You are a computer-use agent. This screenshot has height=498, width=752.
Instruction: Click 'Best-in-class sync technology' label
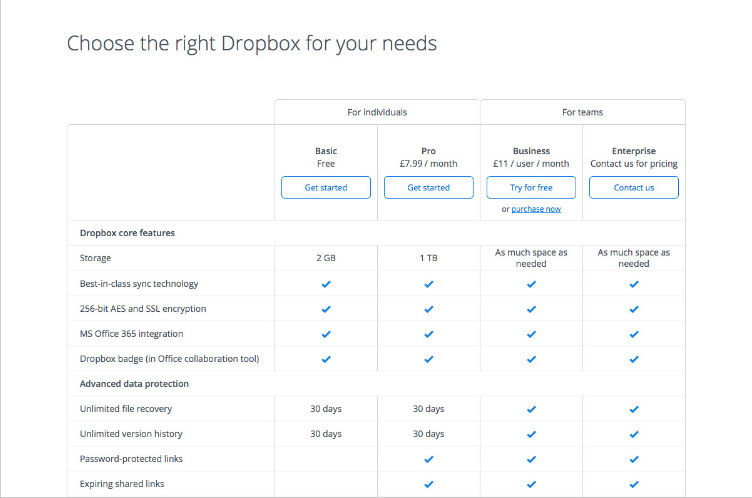tap(139, 284)
